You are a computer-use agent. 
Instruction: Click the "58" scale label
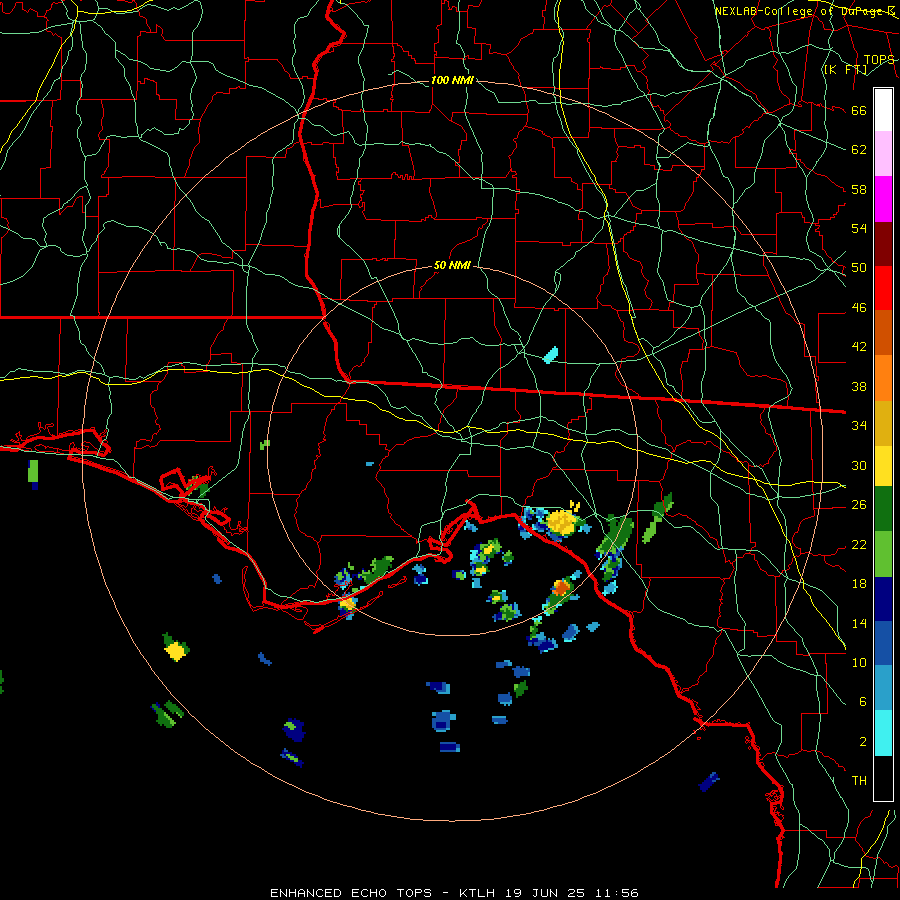coord(859,189)
